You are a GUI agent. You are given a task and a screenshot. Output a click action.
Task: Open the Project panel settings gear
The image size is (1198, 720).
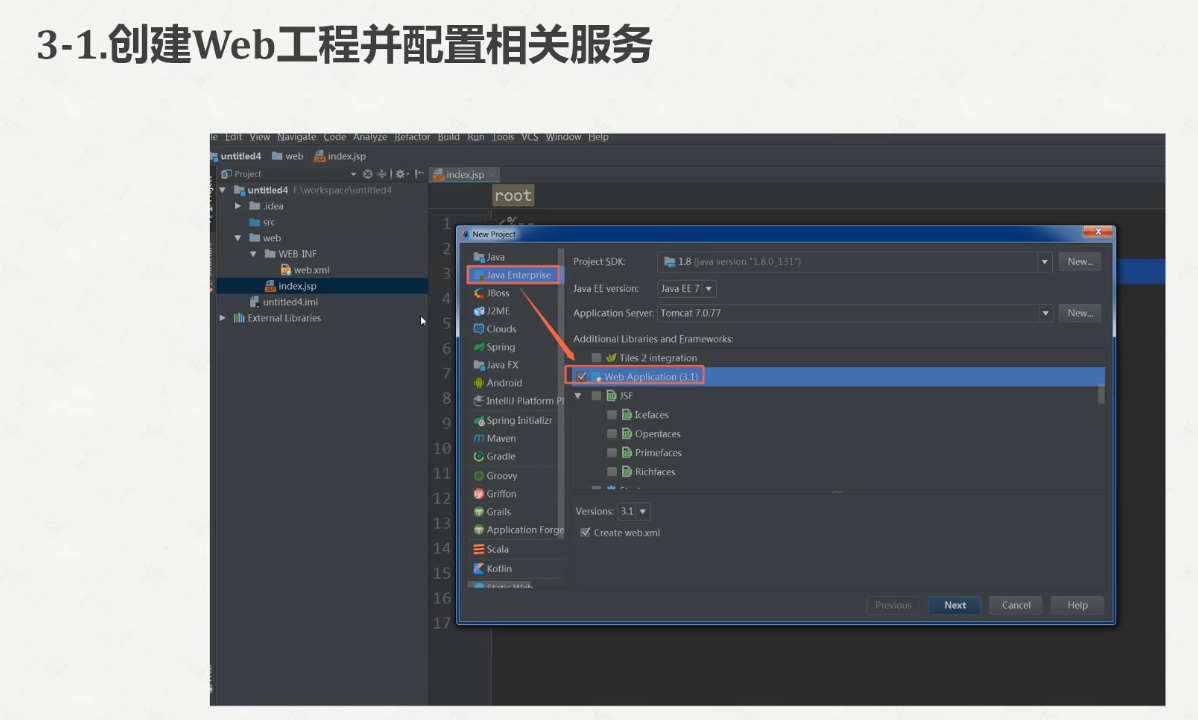[400, 174]
